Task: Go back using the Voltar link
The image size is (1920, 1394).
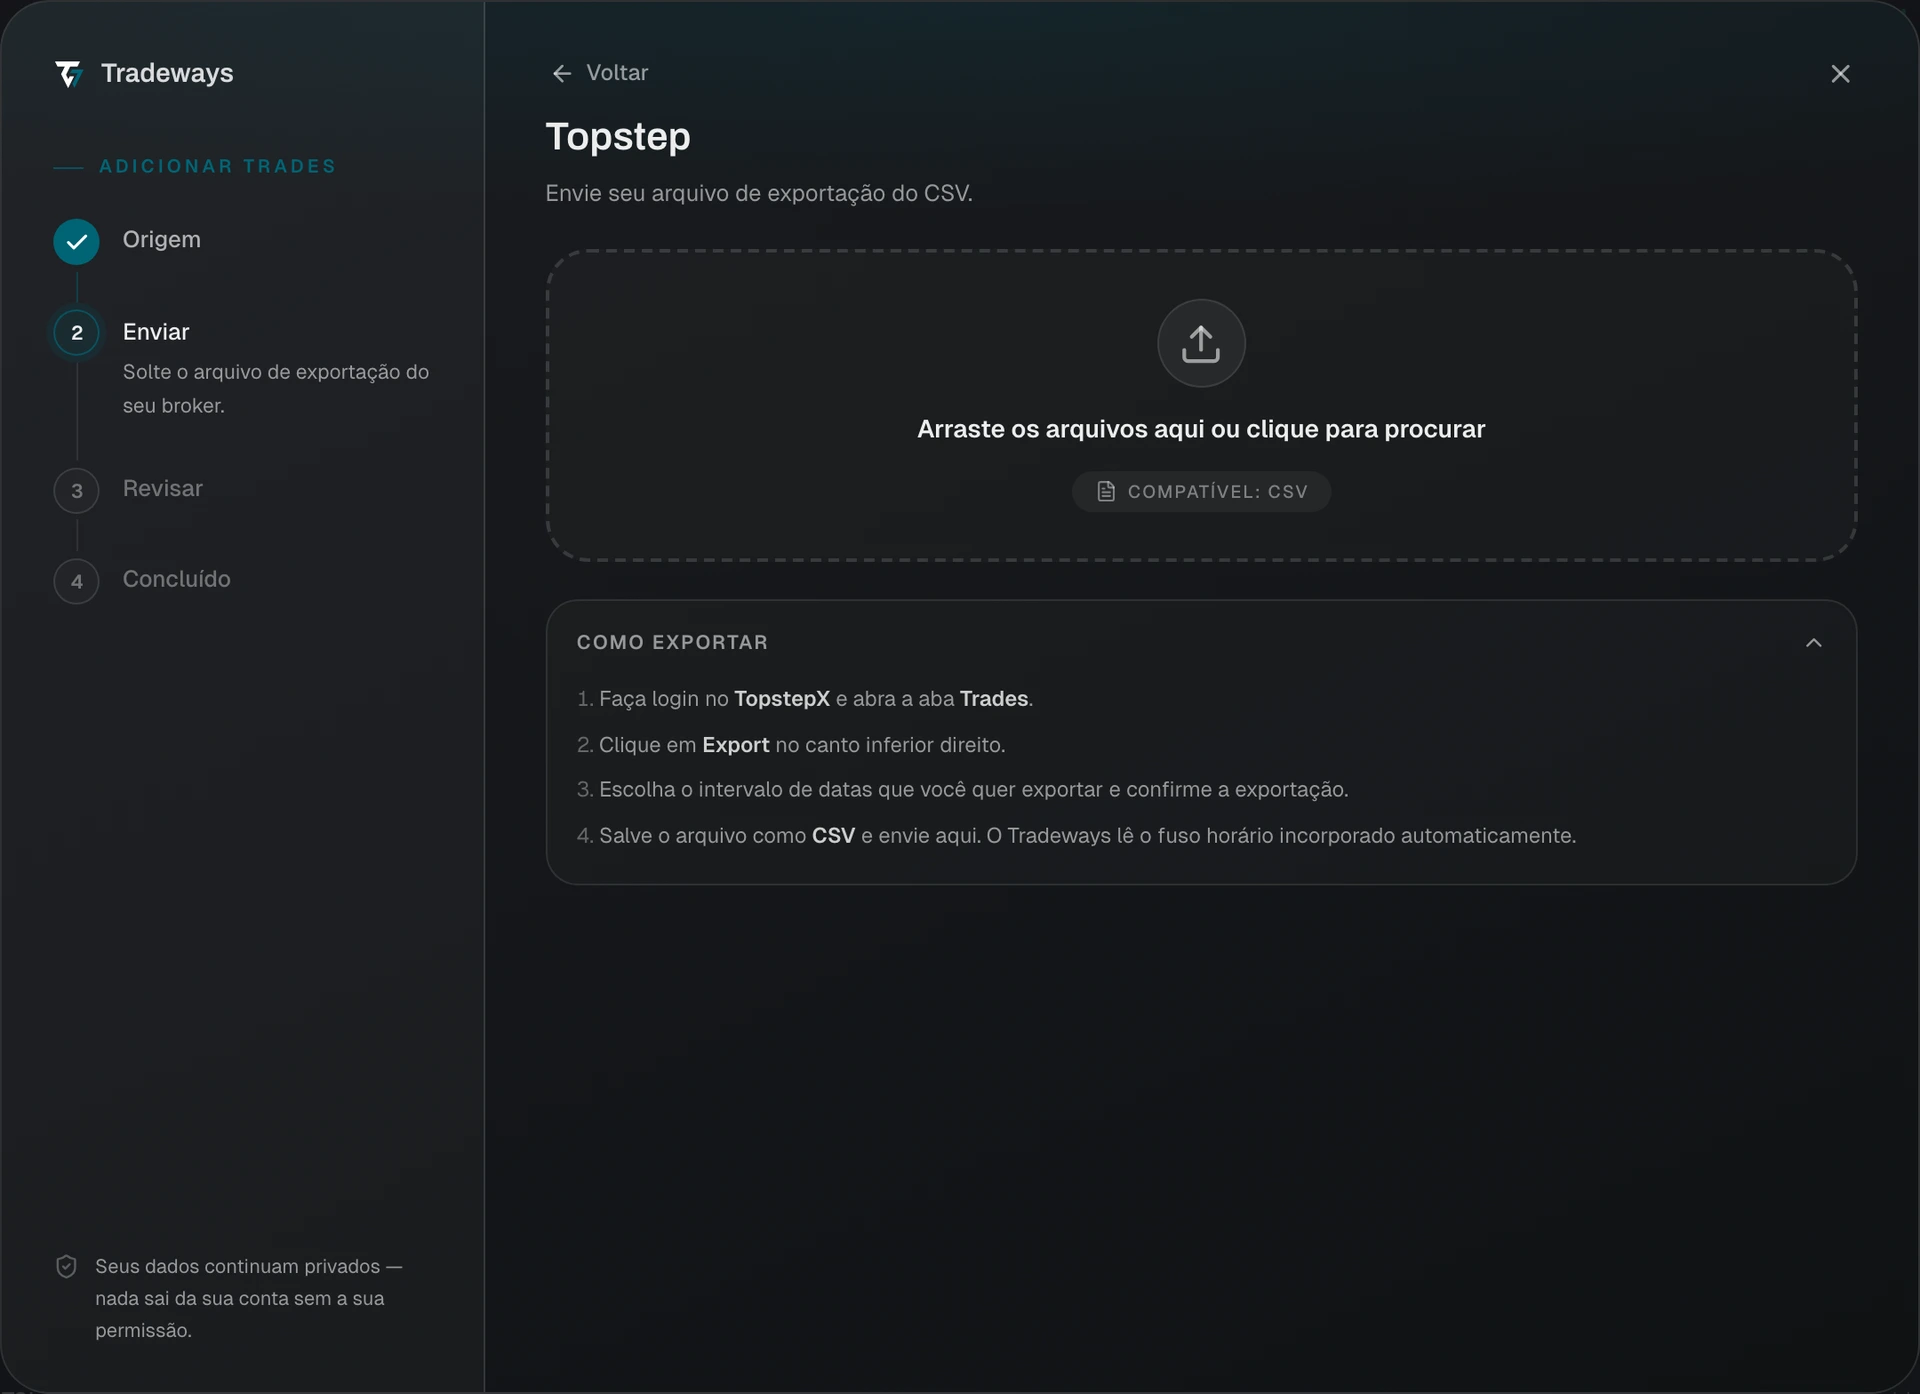Action: [x=600, y=73]
